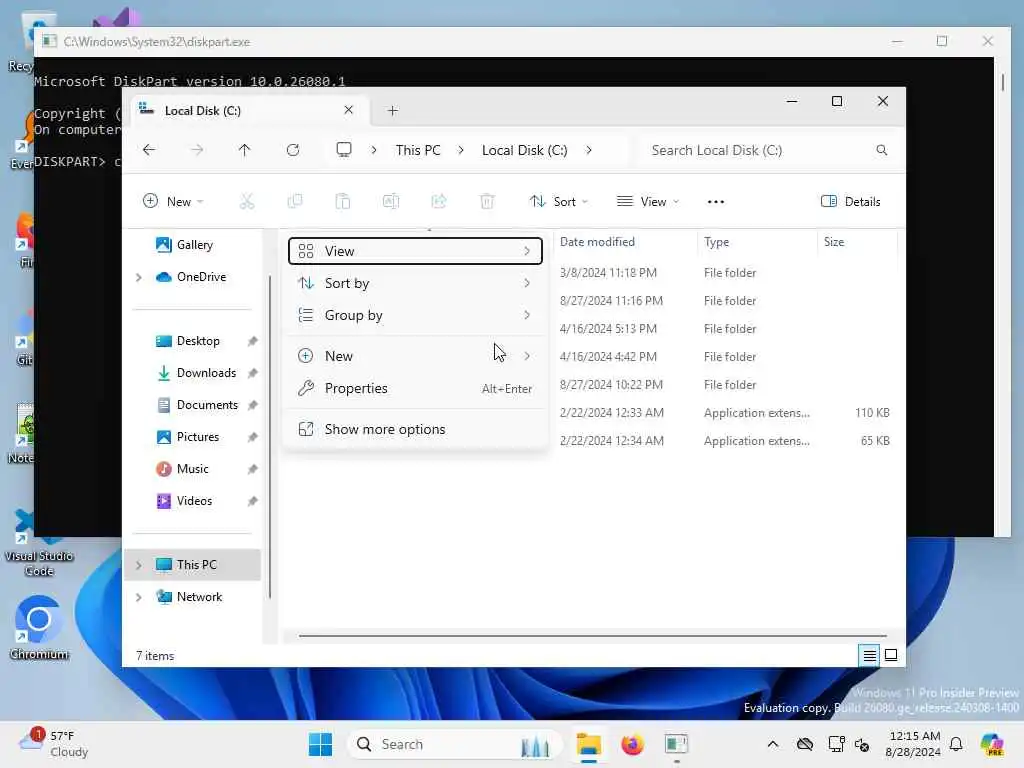Open the View submenu in context menu
The width and height of the screenshot is (1024, 768).
coord(415,251)
